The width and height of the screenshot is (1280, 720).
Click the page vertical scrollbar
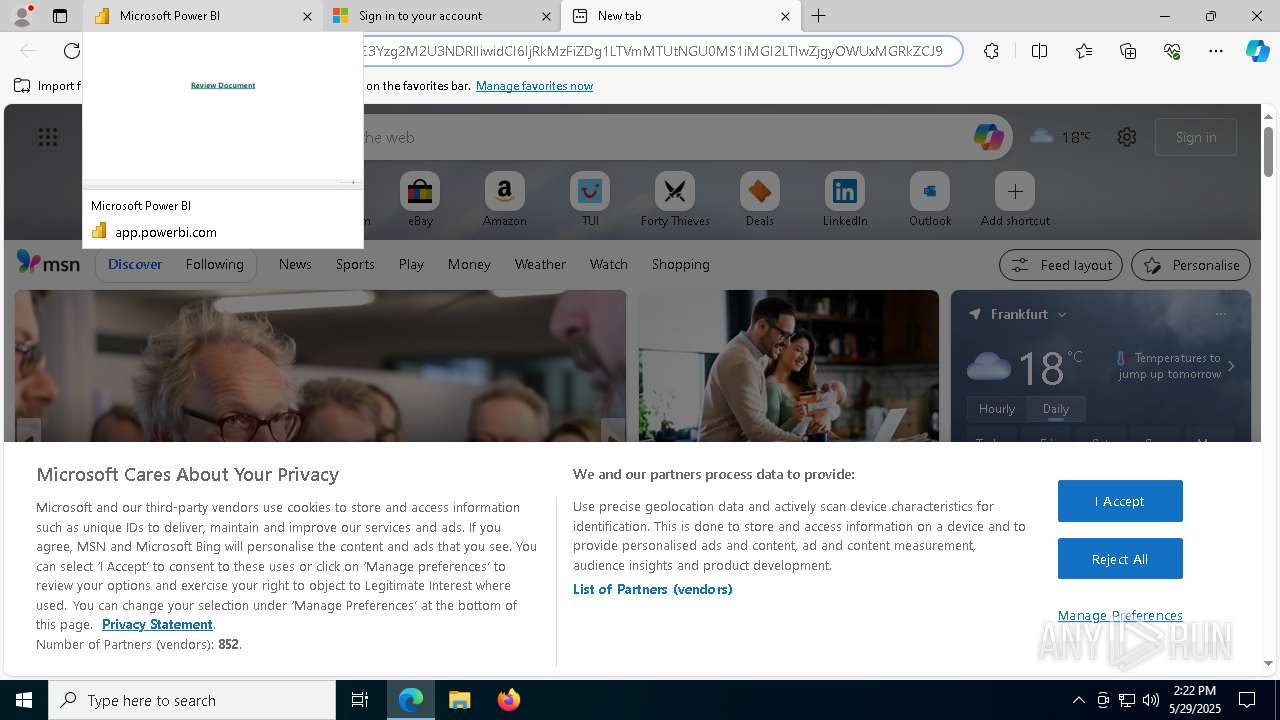(1268, 151)
